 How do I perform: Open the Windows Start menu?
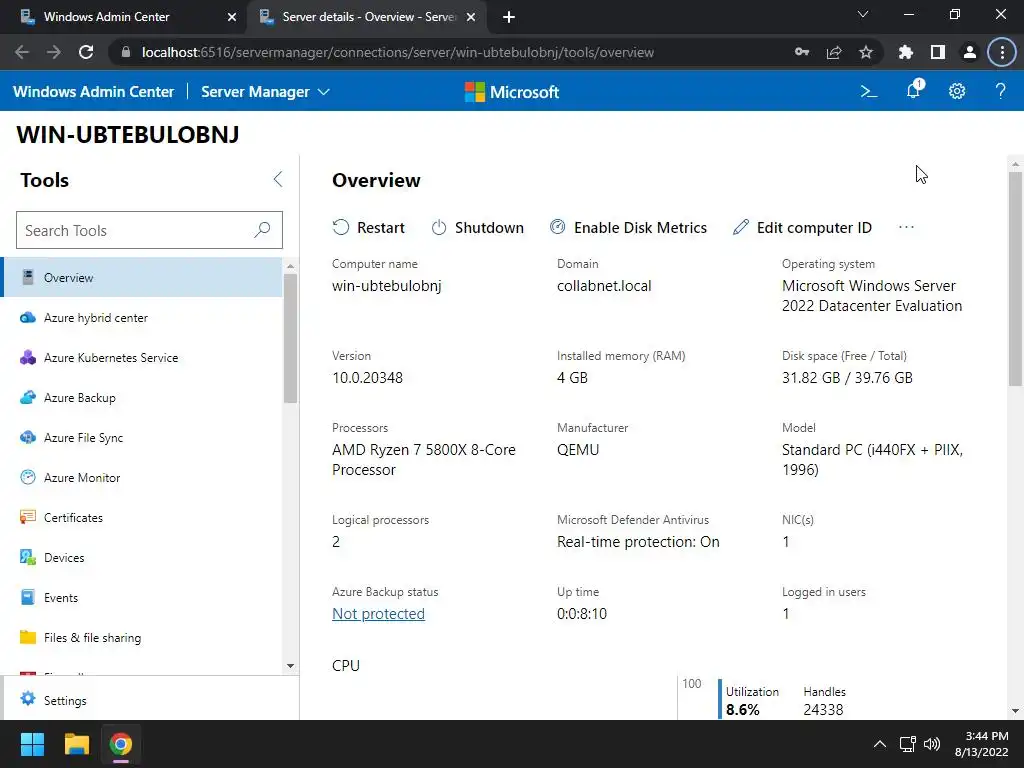(x=32, y=744)
